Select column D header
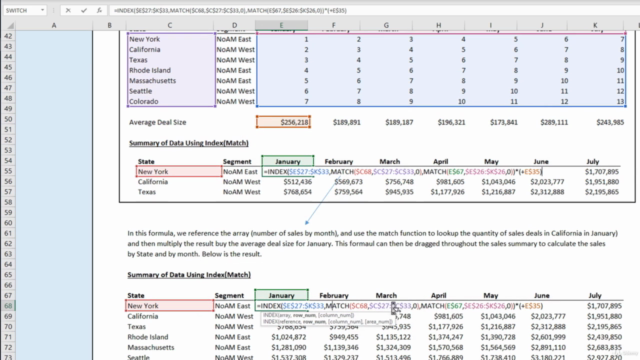 (x=235, y=25)
